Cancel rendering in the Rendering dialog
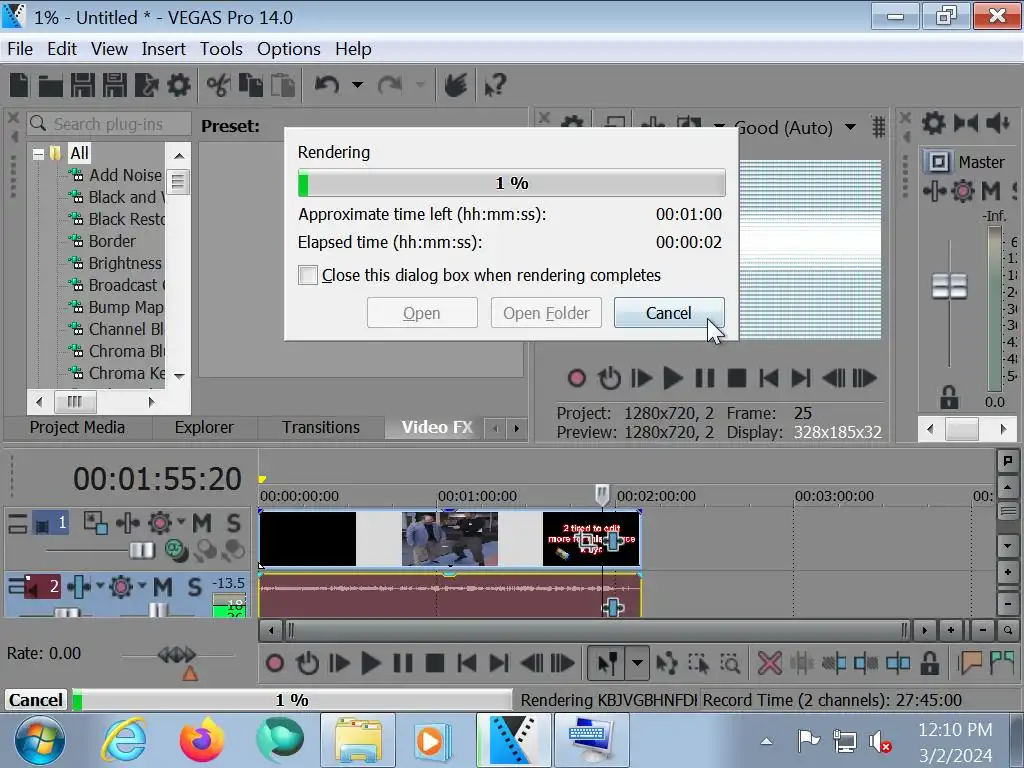Screen dimensions: 1024x768 click(669, 313)
